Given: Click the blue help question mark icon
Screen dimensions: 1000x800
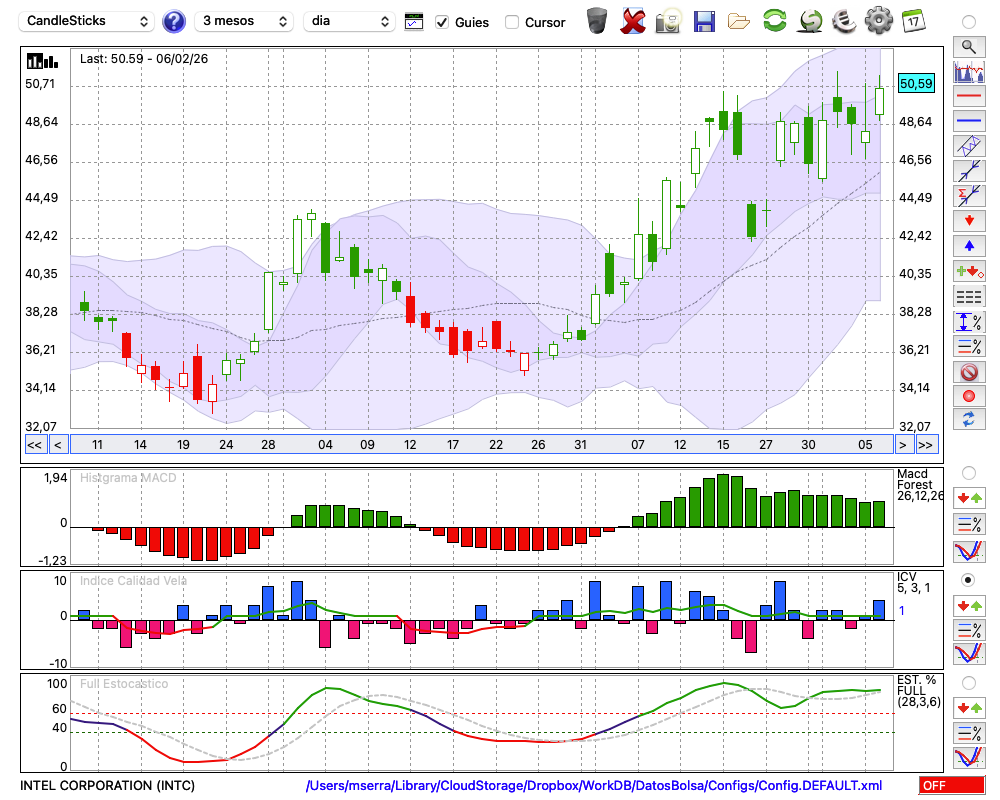Looking at the screenshot, I should [x=174, y=21].
